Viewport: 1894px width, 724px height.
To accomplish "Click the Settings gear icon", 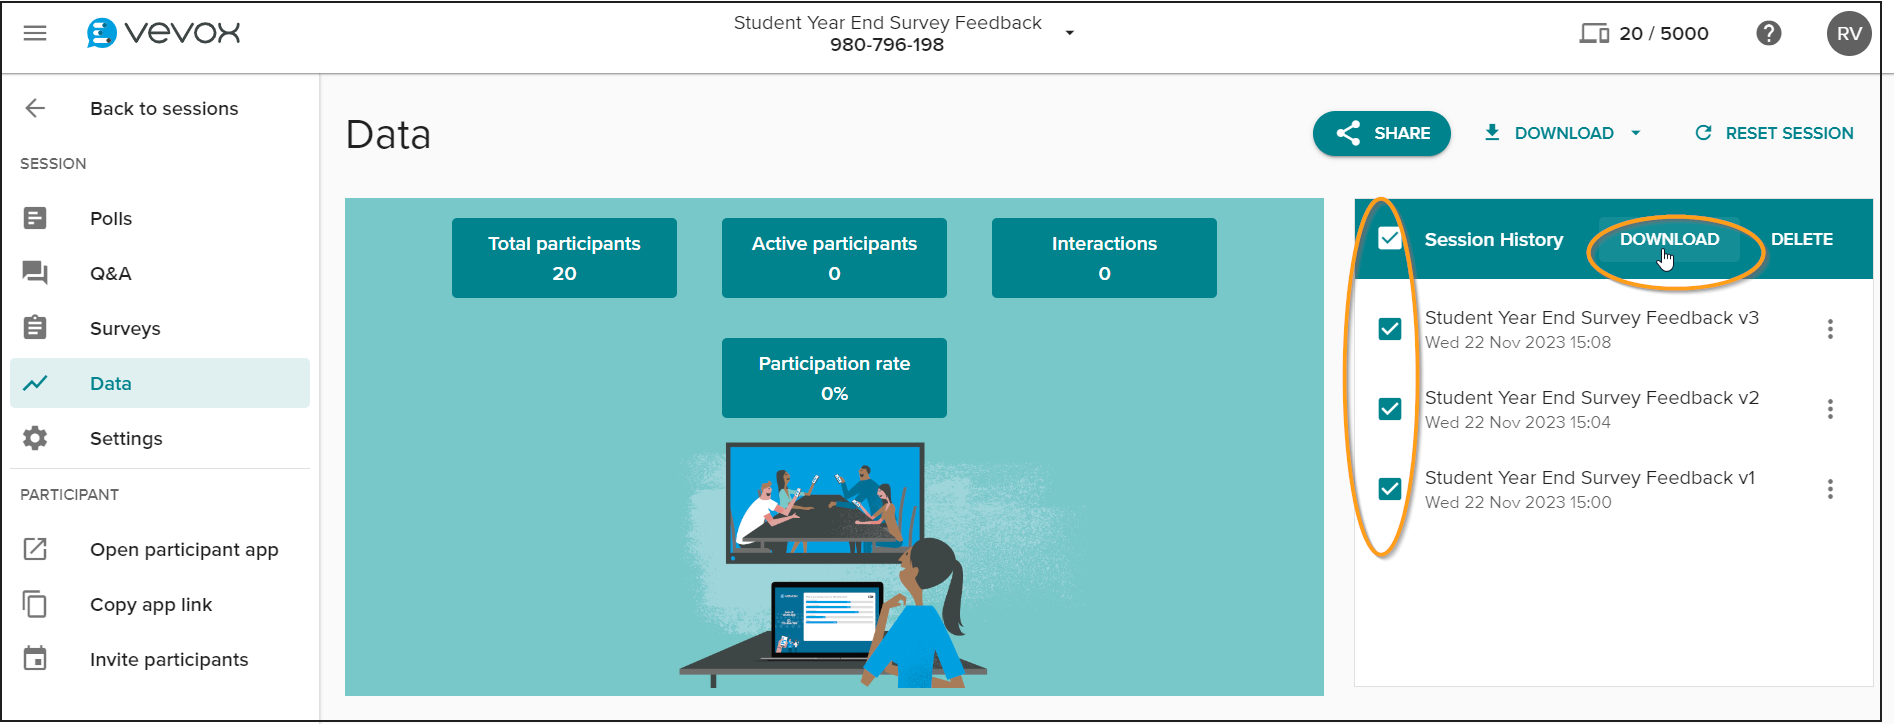I will tap(35, 438).
